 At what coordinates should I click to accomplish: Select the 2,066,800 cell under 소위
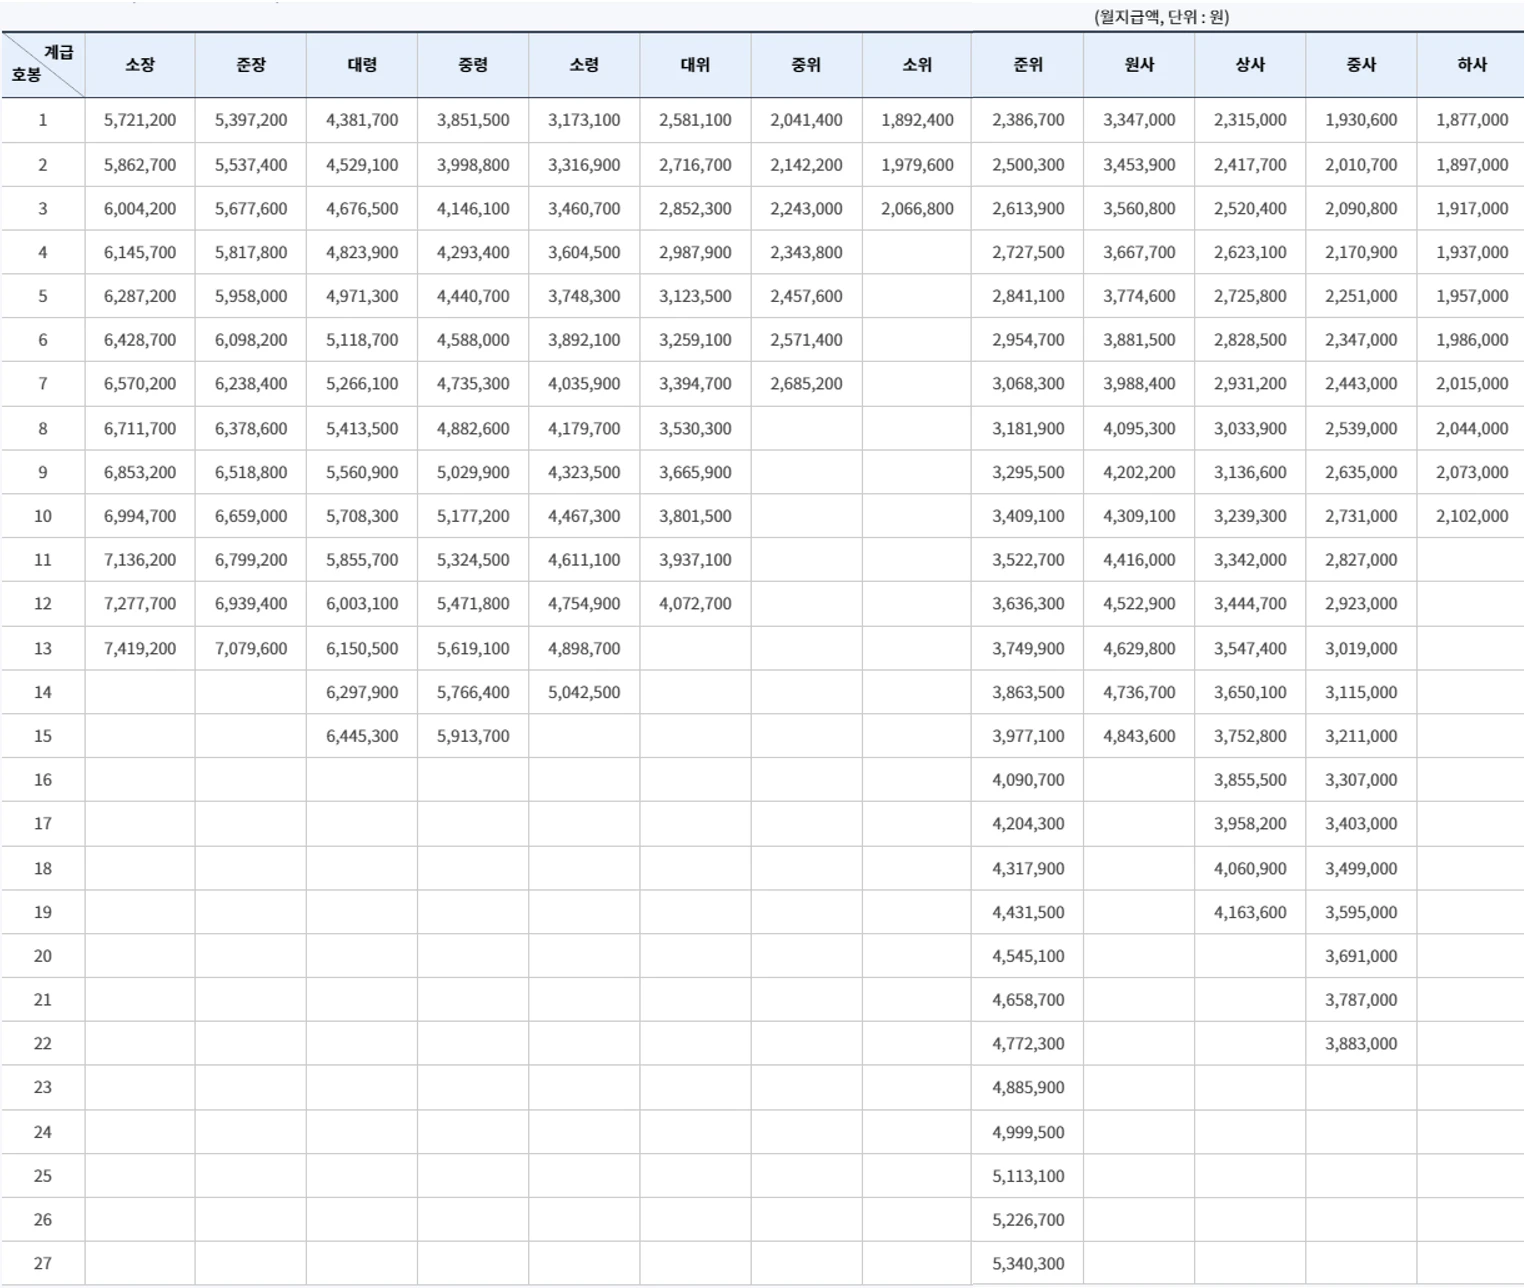point(917,209)
